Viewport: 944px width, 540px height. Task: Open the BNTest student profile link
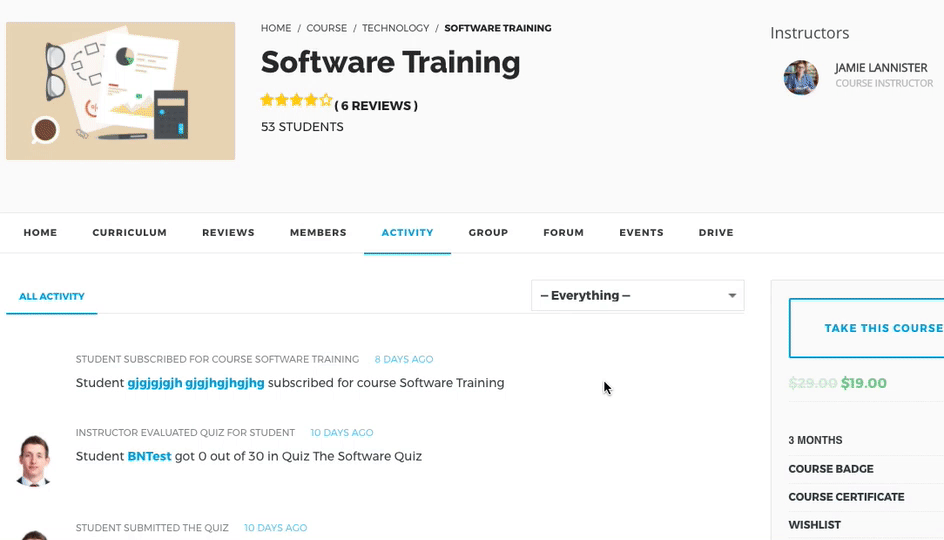tap(149, 456)
